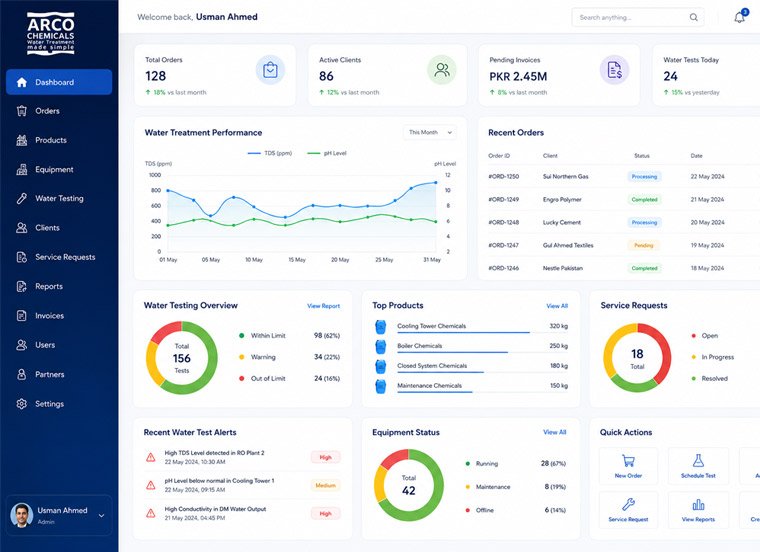Click the Equipment icon in sidebar

point(22,170)
